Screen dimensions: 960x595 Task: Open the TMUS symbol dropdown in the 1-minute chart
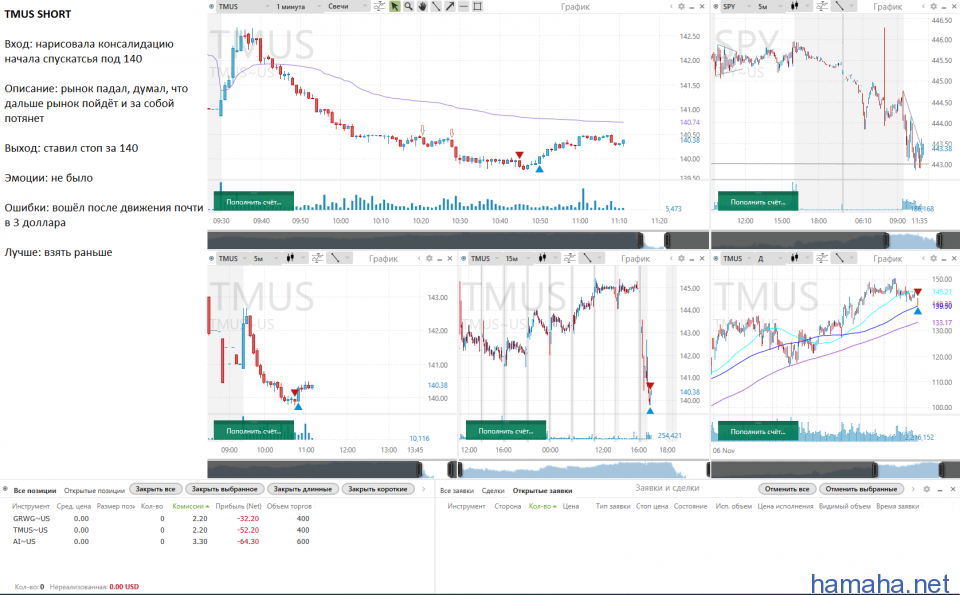coord(244,6)
